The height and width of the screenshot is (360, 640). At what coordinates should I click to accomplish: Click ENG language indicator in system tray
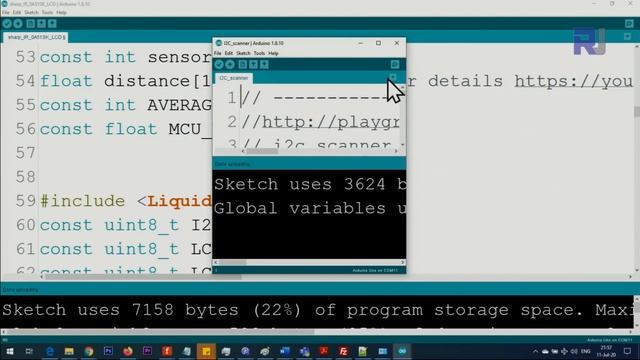click(x=586, y=351)
